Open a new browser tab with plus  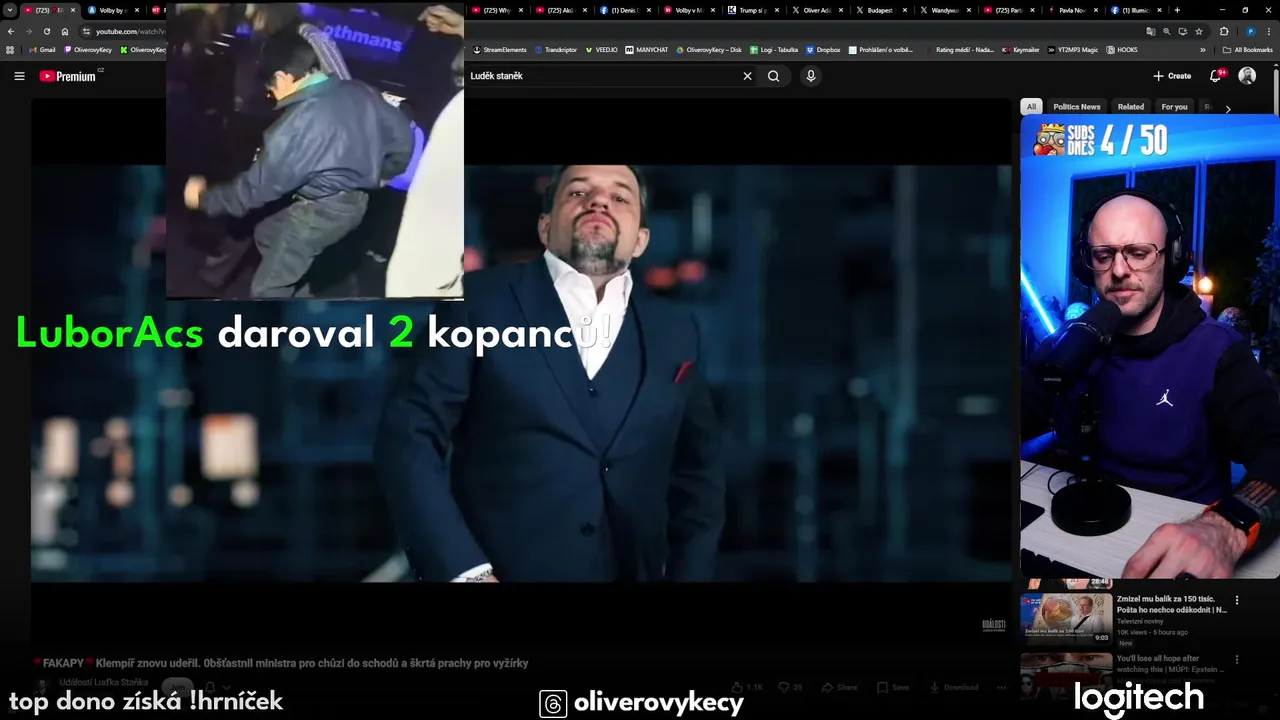click(x=1177, y=10)
